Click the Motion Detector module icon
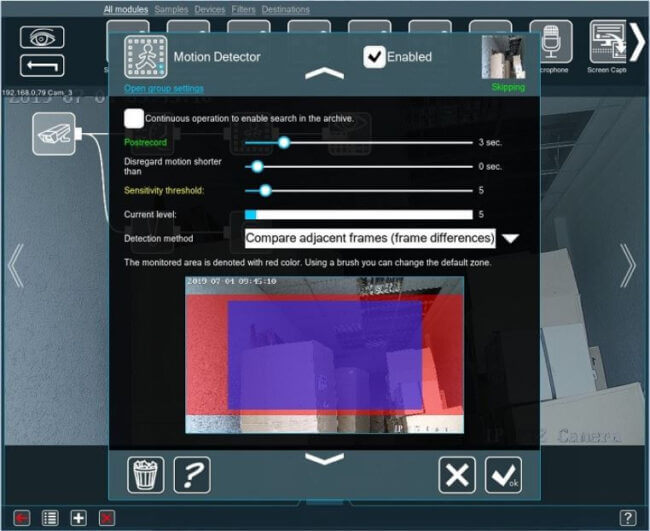 [146, 57]
